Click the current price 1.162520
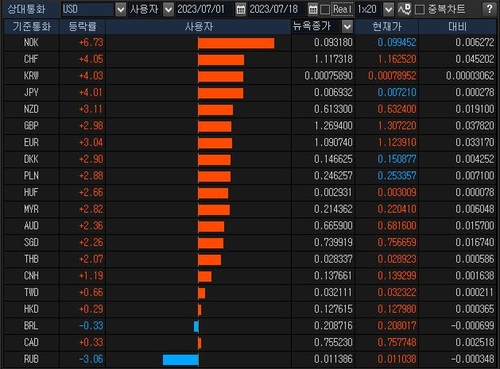The height and width of the screenshot is (369, 500). [x=397, y=59]
